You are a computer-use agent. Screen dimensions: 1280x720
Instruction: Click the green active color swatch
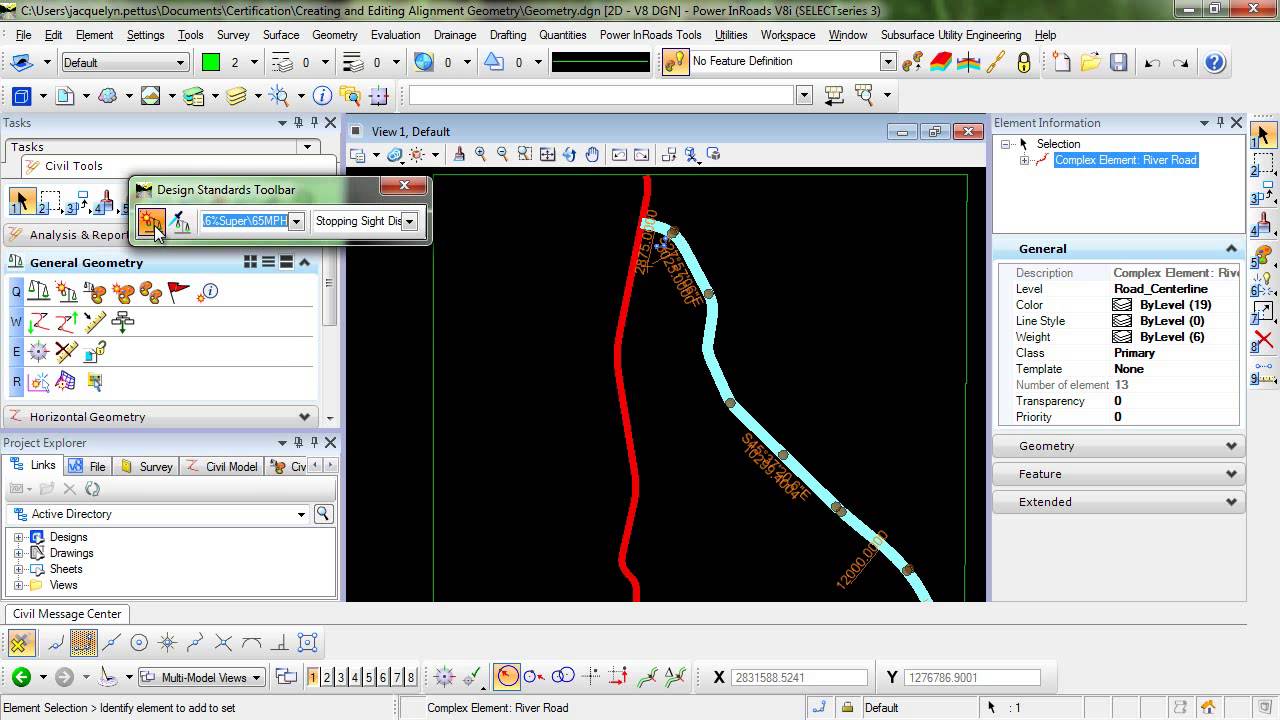point(211,62)
